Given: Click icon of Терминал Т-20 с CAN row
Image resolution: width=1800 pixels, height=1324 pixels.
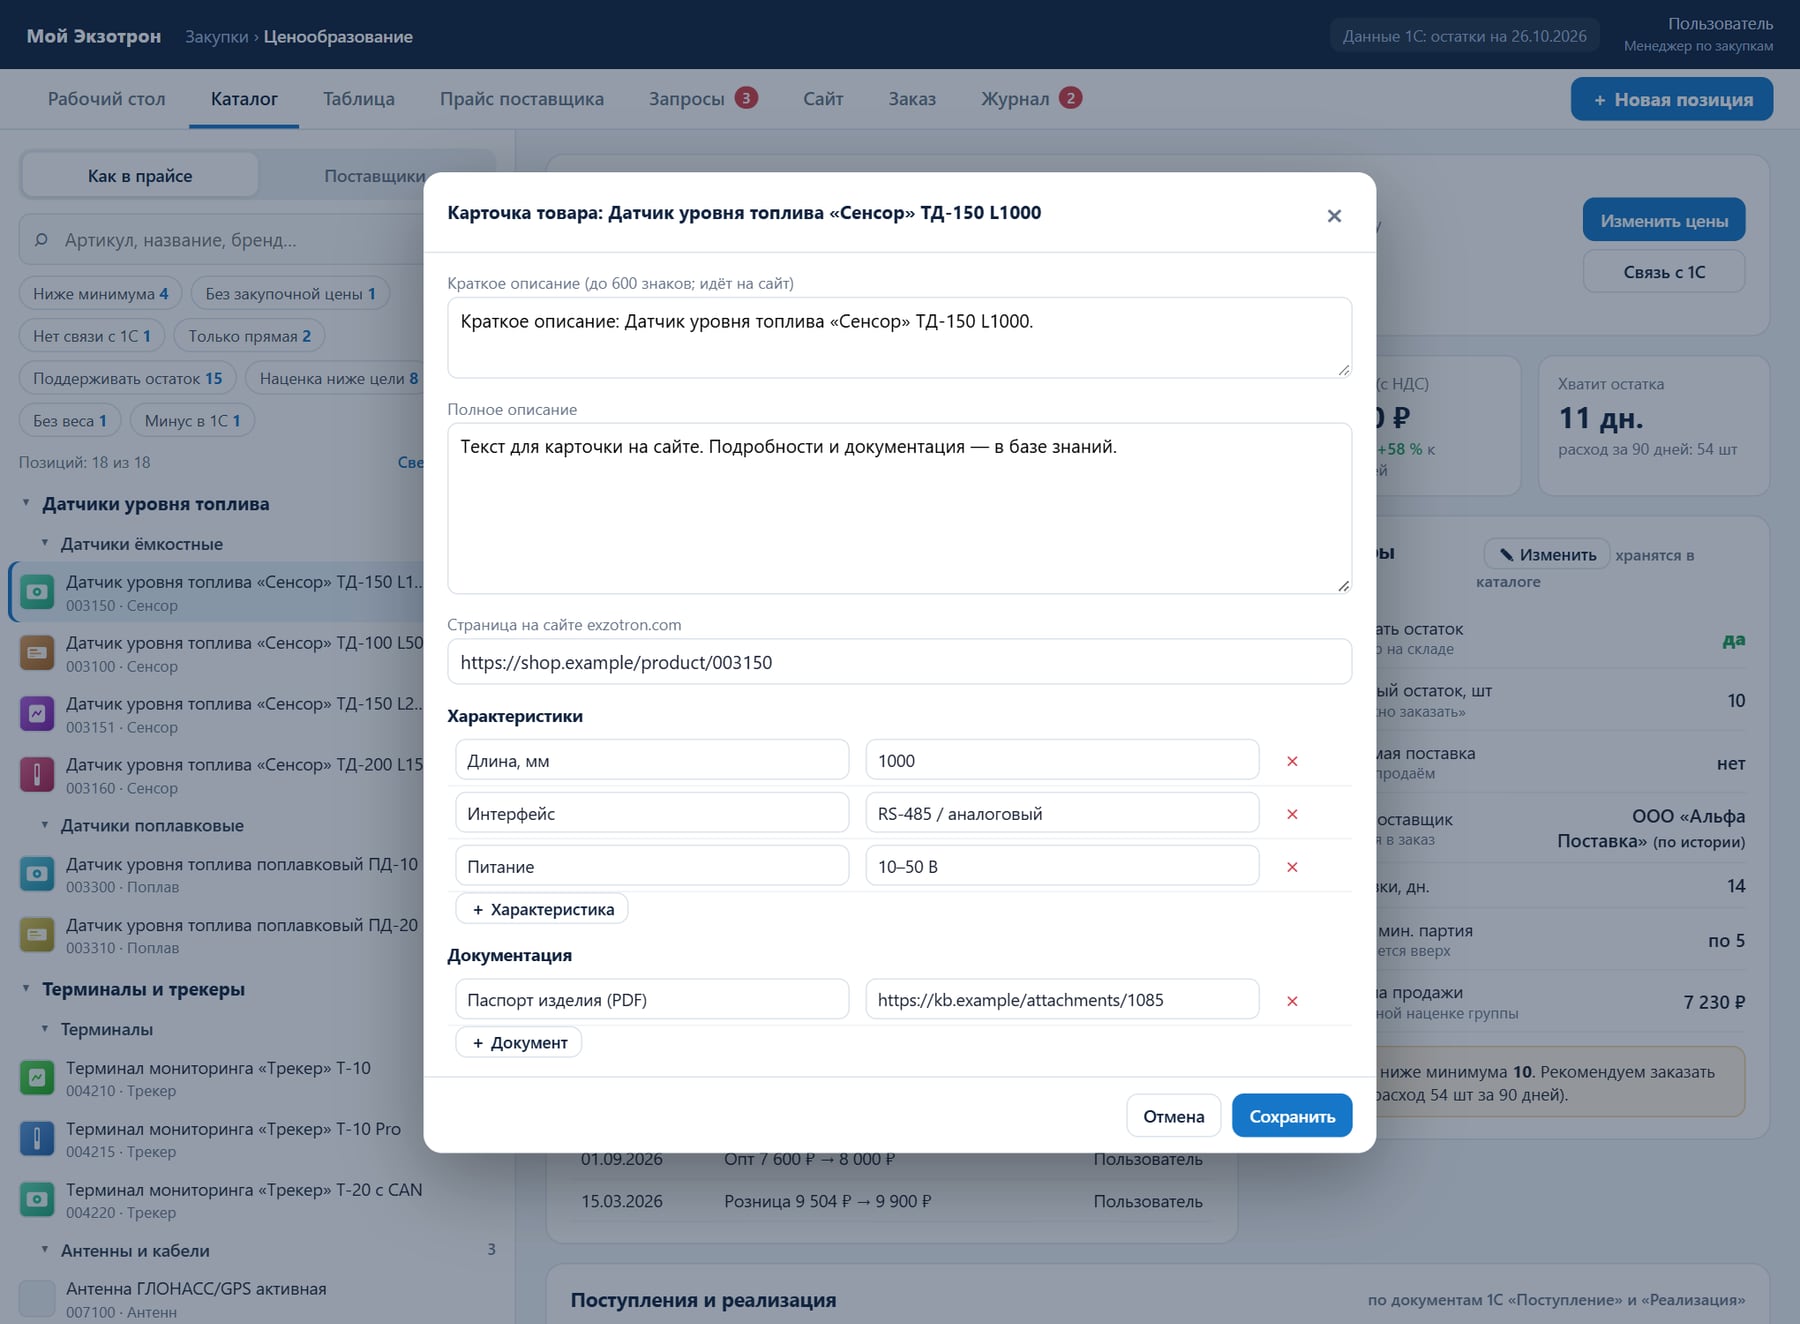Looking at the screenshot, I should (x=37, y=1200).
